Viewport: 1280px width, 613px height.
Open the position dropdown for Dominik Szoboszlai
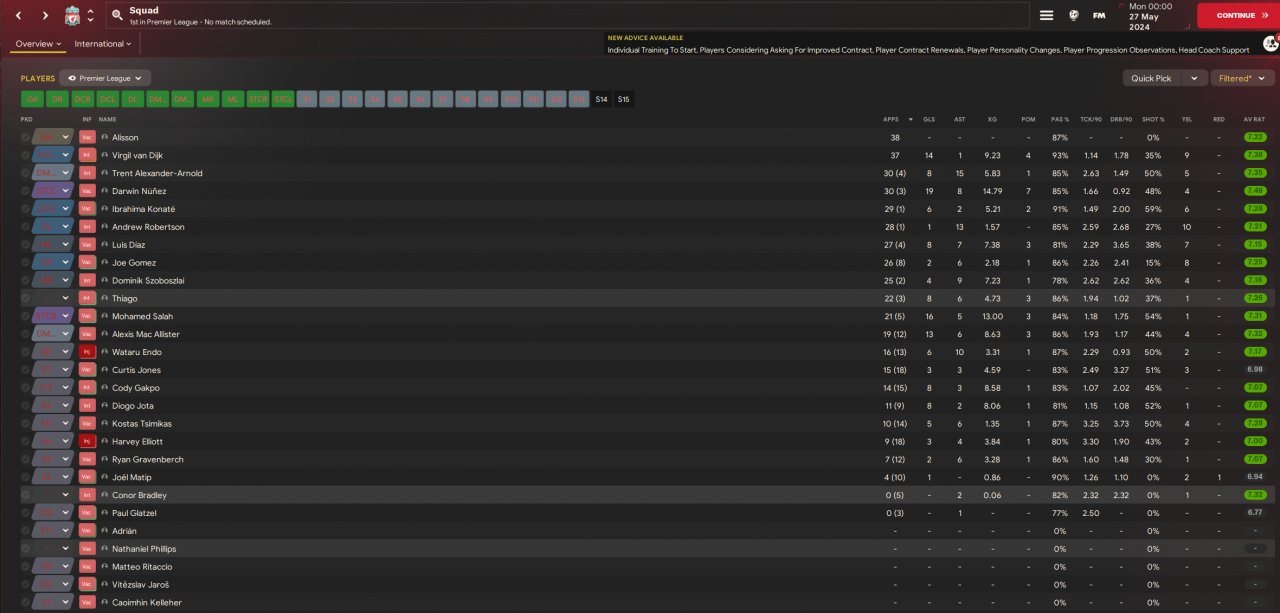(x=65, y=280)
